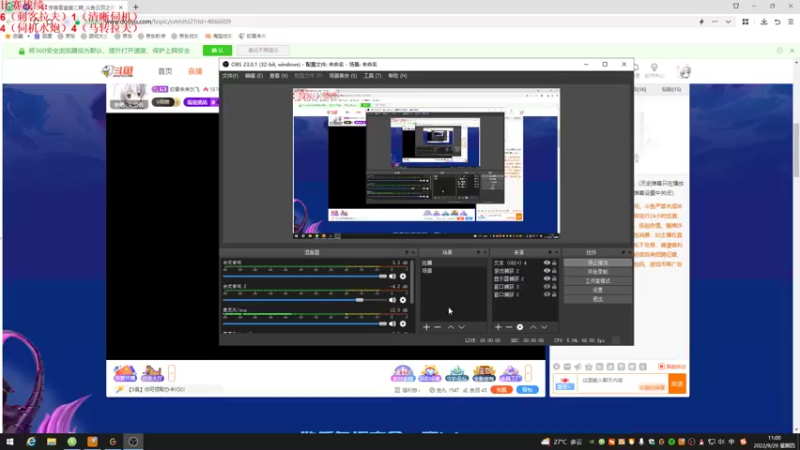This screenshot has width=800, height=450.
Task: Open the 查看(V) menu in OBS
Action: (279, 76)
